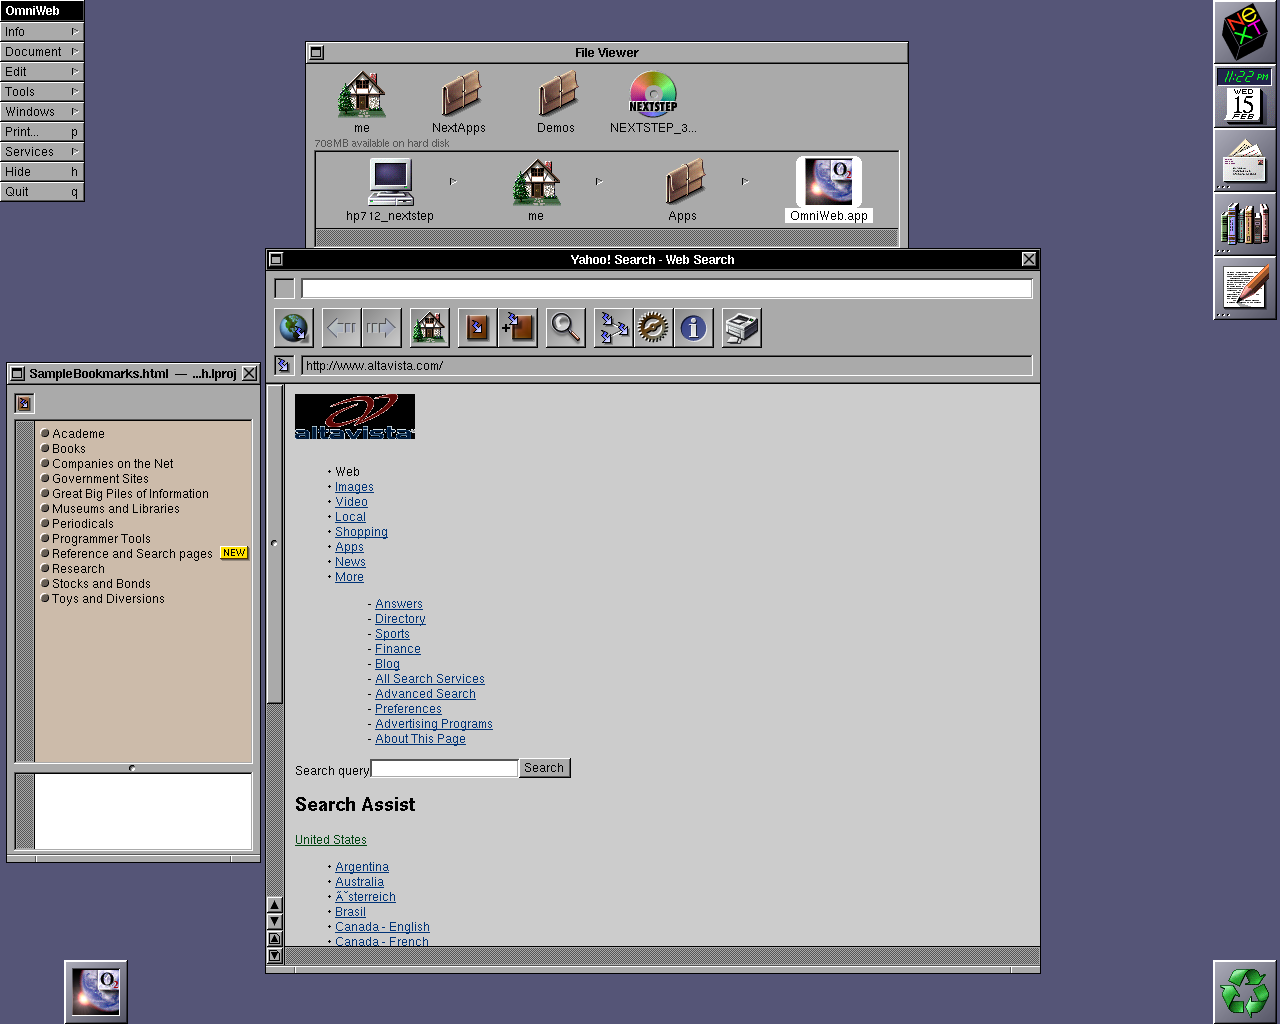Click the scroll down arrow in browser scrollbar
1280x1024 pixels.
pos(275,921)
